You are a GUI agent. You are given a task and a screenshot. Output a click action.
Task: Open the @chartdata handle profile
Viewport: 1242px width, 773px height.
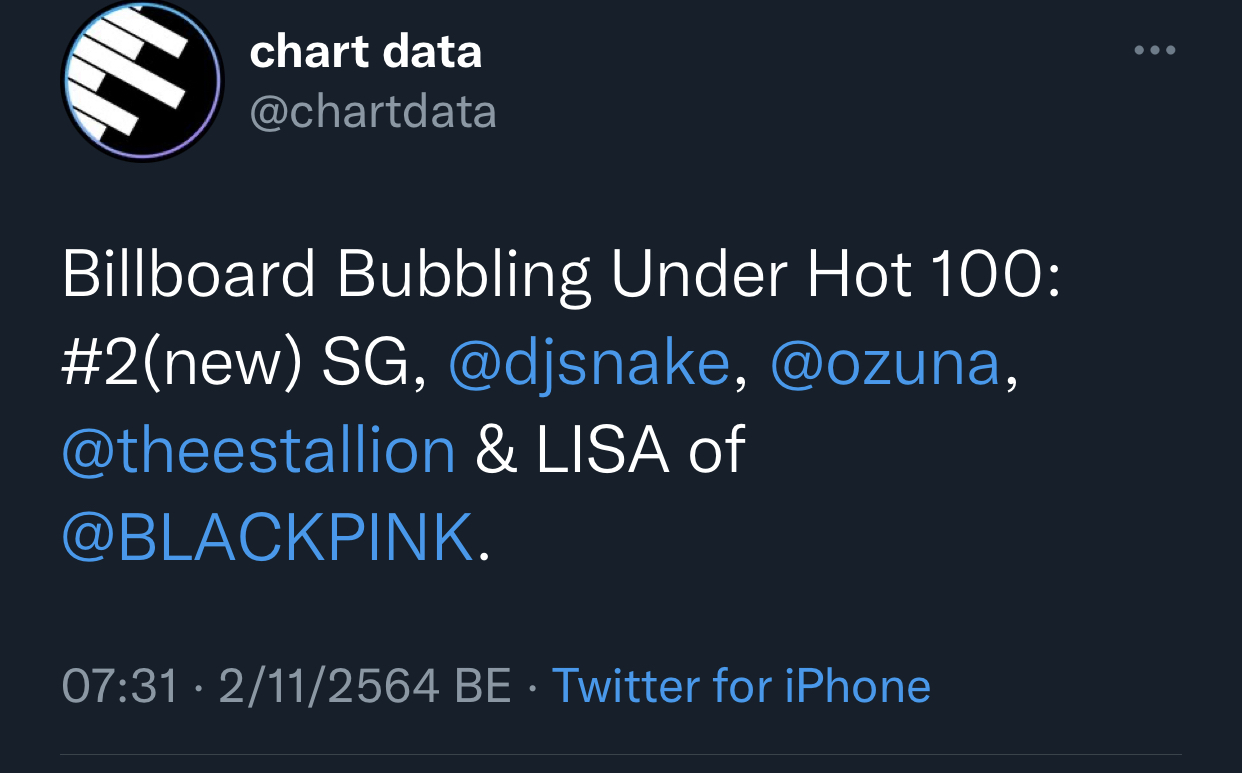tap(372, 112)
